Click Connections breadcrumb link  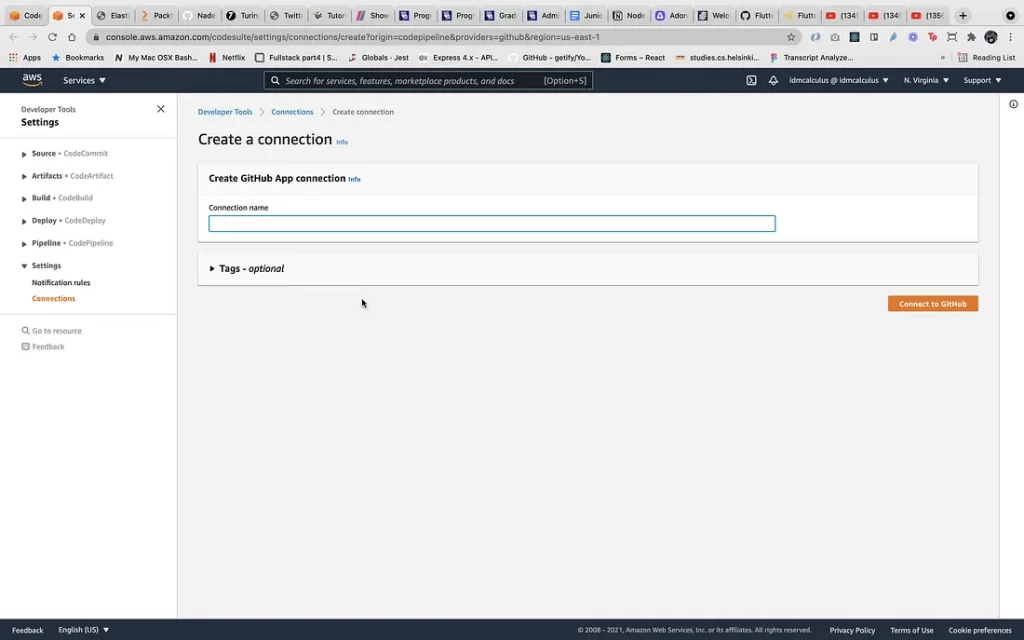292,112
